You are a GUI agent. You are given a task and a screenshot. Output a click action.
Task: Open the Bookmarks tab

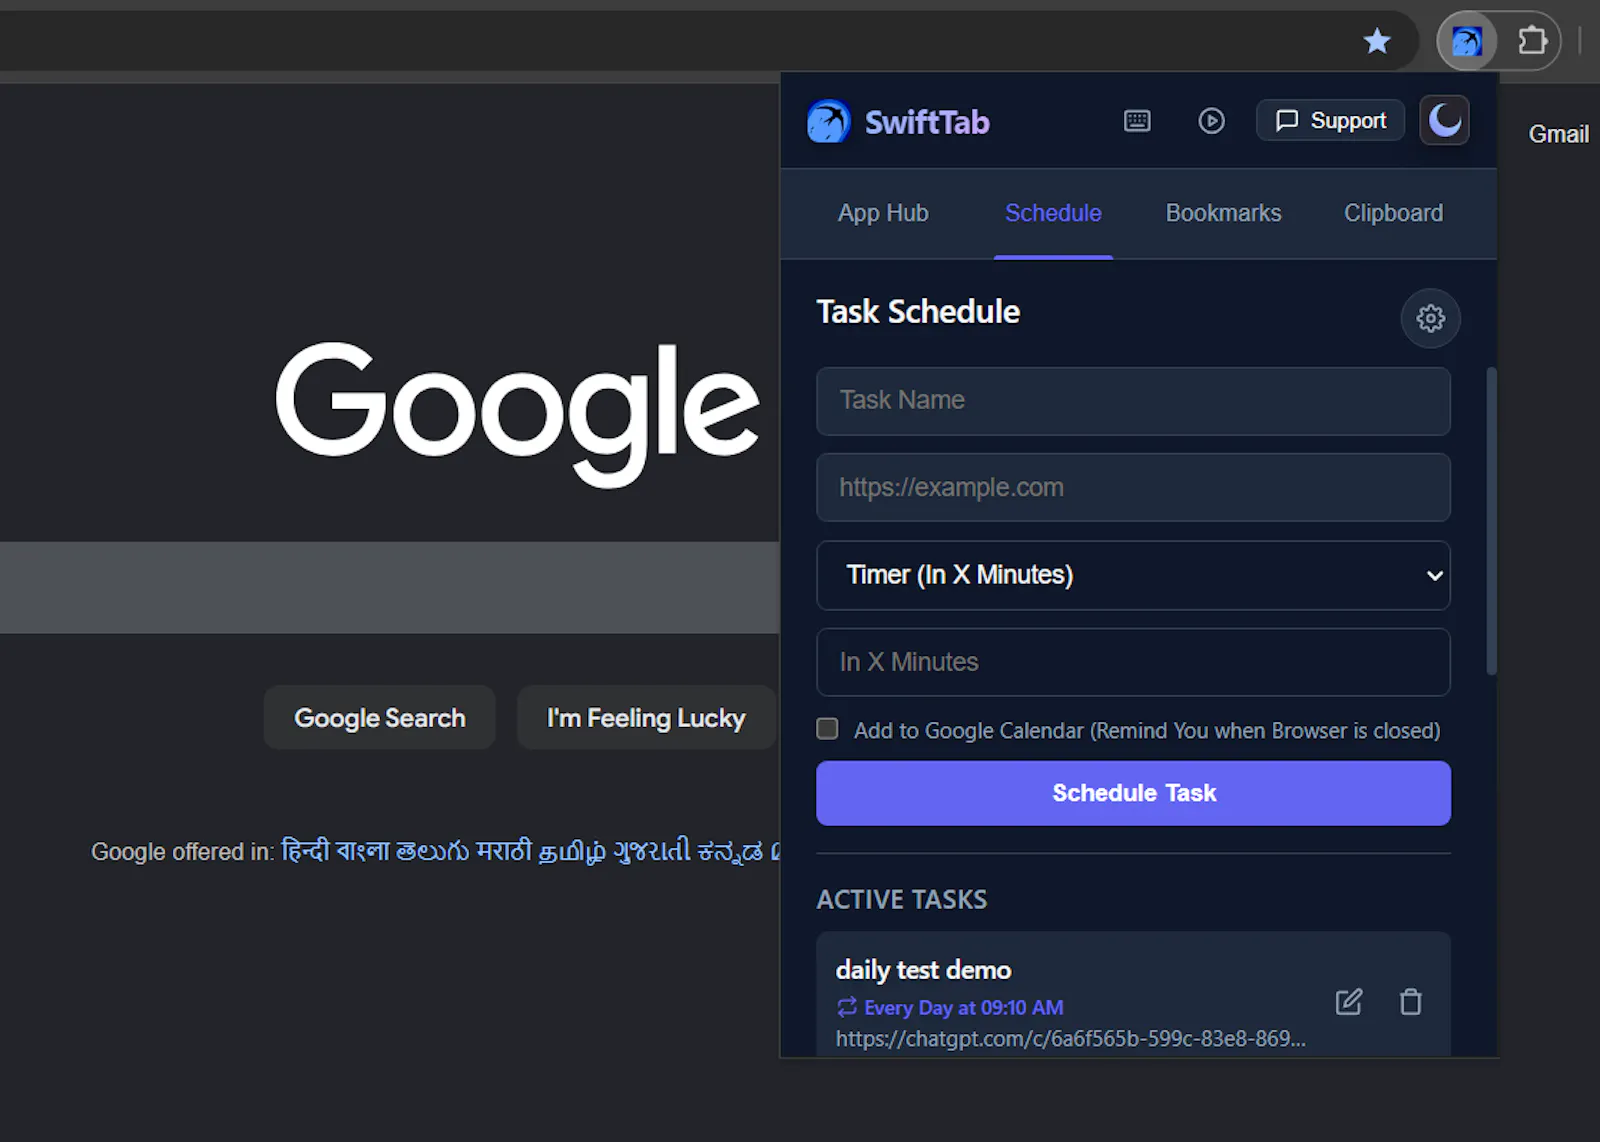click(1223, 213)
